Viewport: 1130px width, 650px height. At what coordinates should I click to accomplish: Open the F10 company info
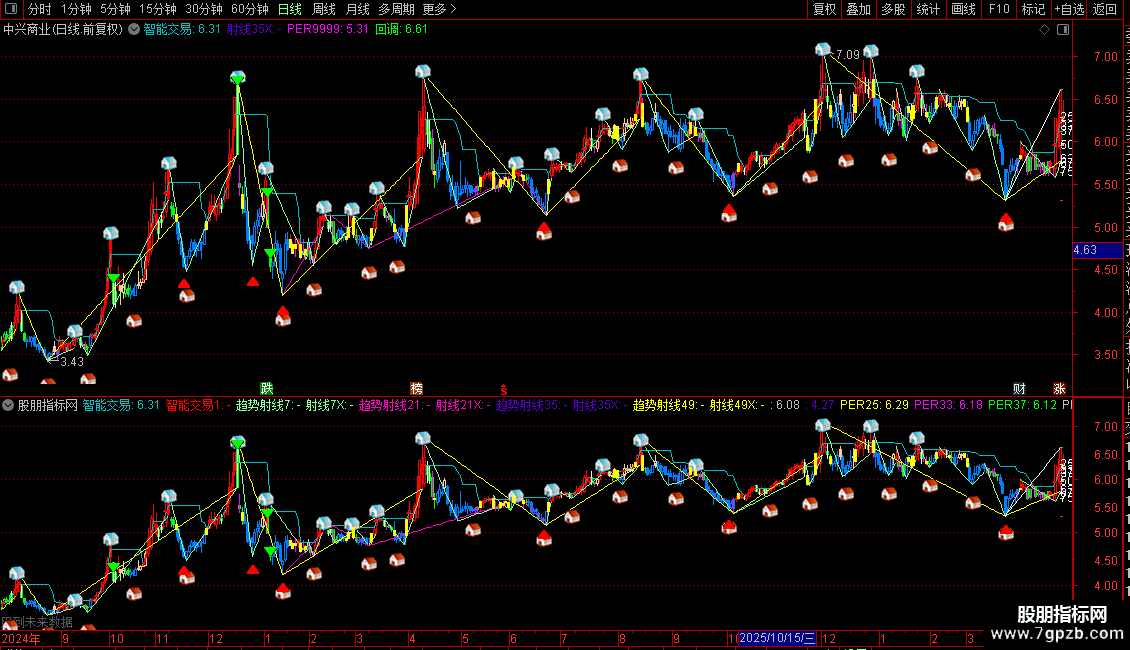pyautogui.click(x=999, y=9)
